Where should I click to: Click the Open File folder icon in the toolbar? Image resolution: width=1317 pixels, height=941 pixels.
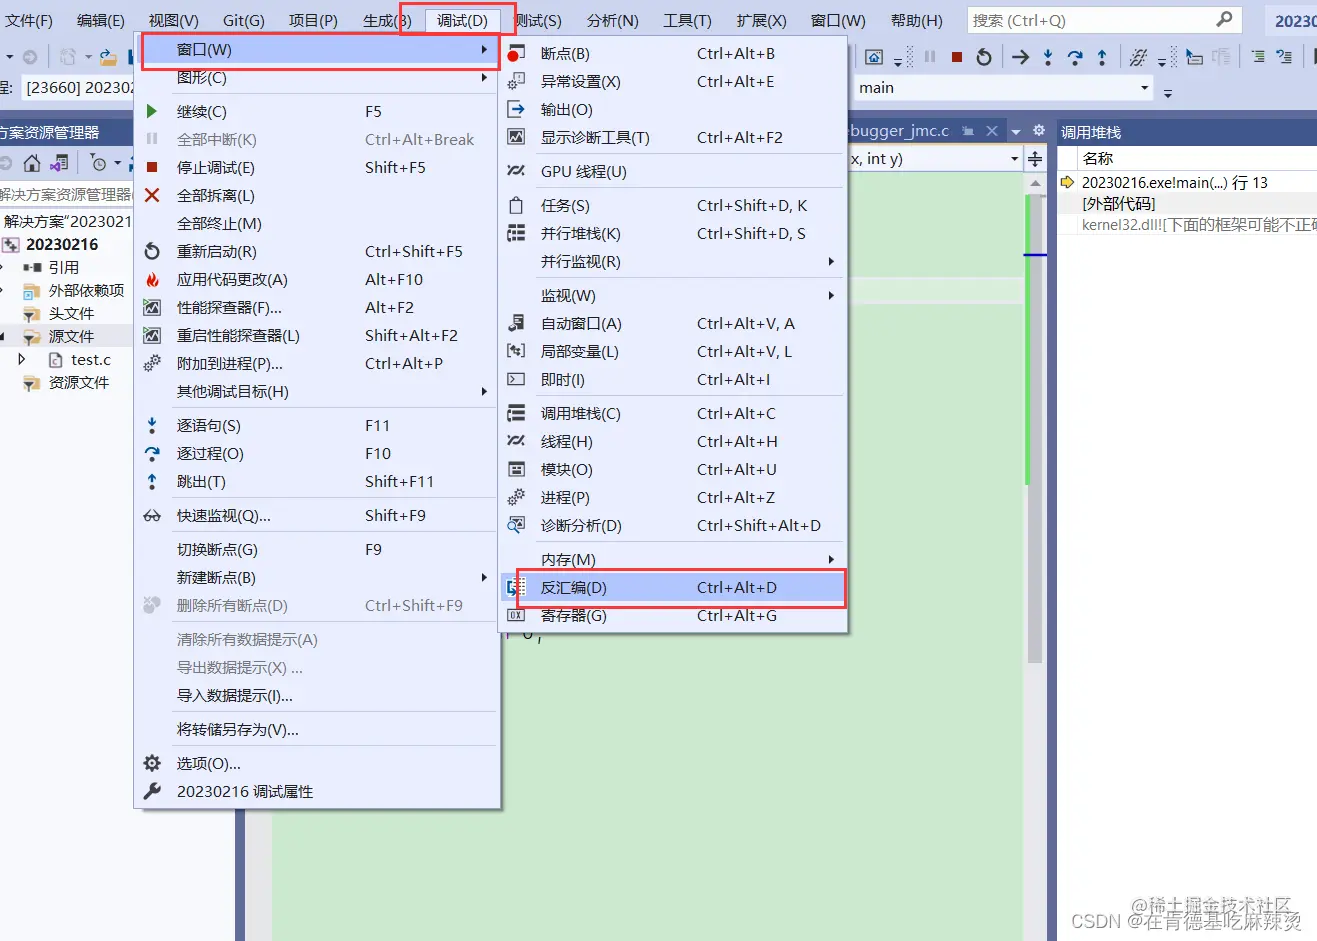[x=108, y=57]
